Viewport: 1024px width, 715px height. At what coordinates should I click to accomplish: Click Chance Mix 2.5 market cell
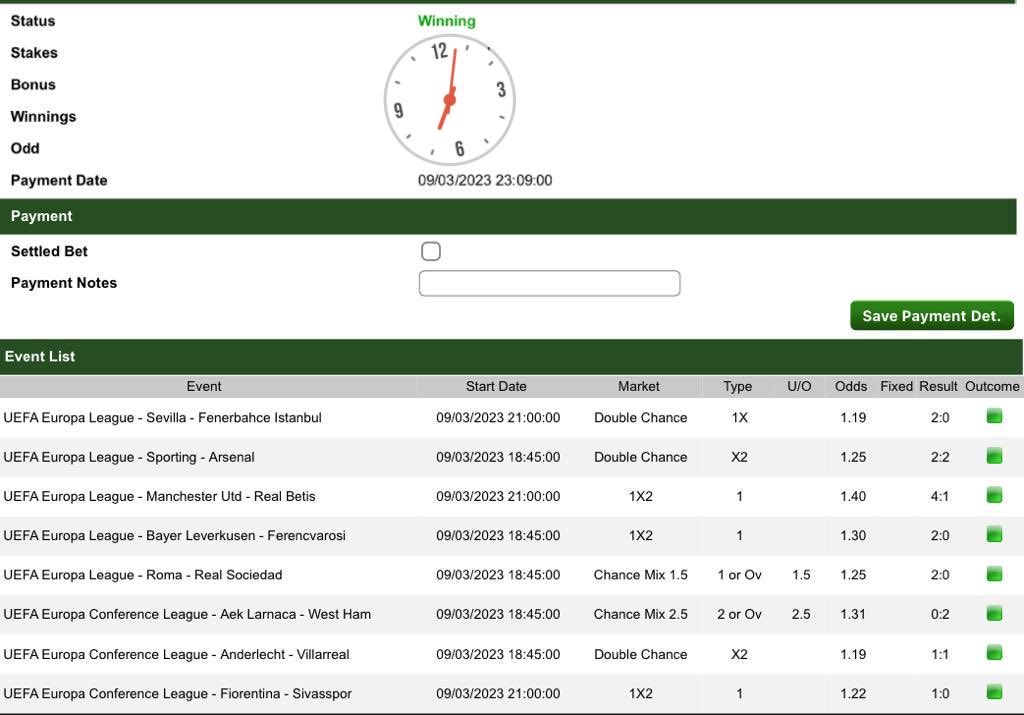(641, 614)
